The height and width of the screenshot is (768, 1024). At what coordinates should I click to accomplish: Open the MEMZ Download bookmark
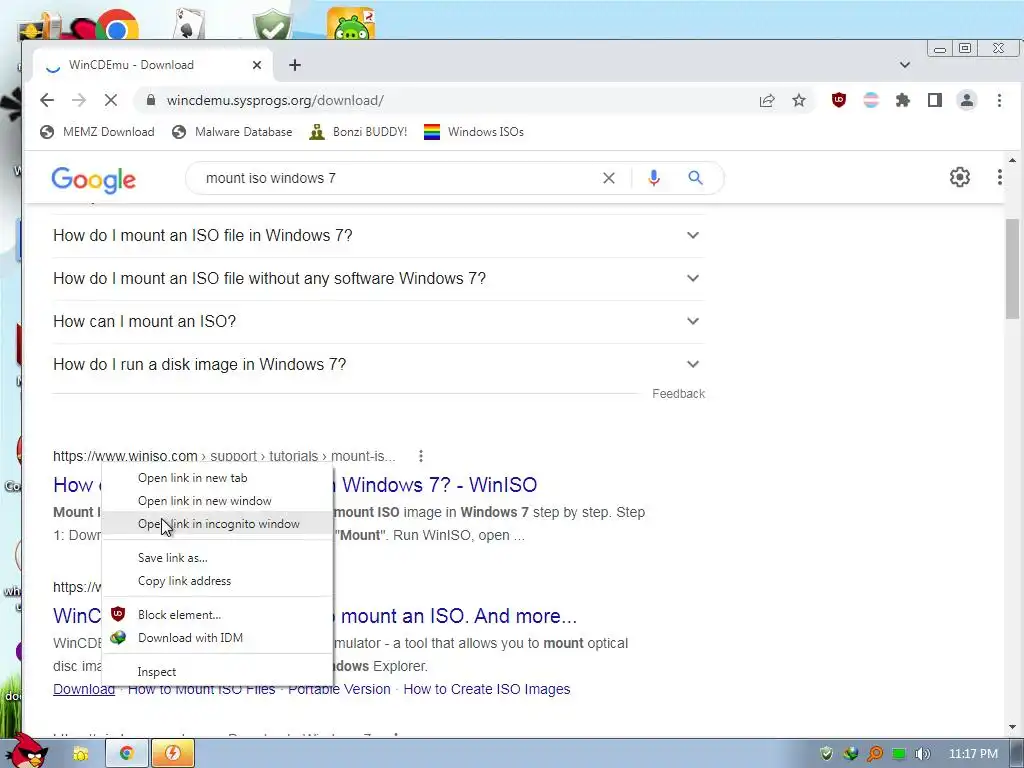[x=97, y=132]
